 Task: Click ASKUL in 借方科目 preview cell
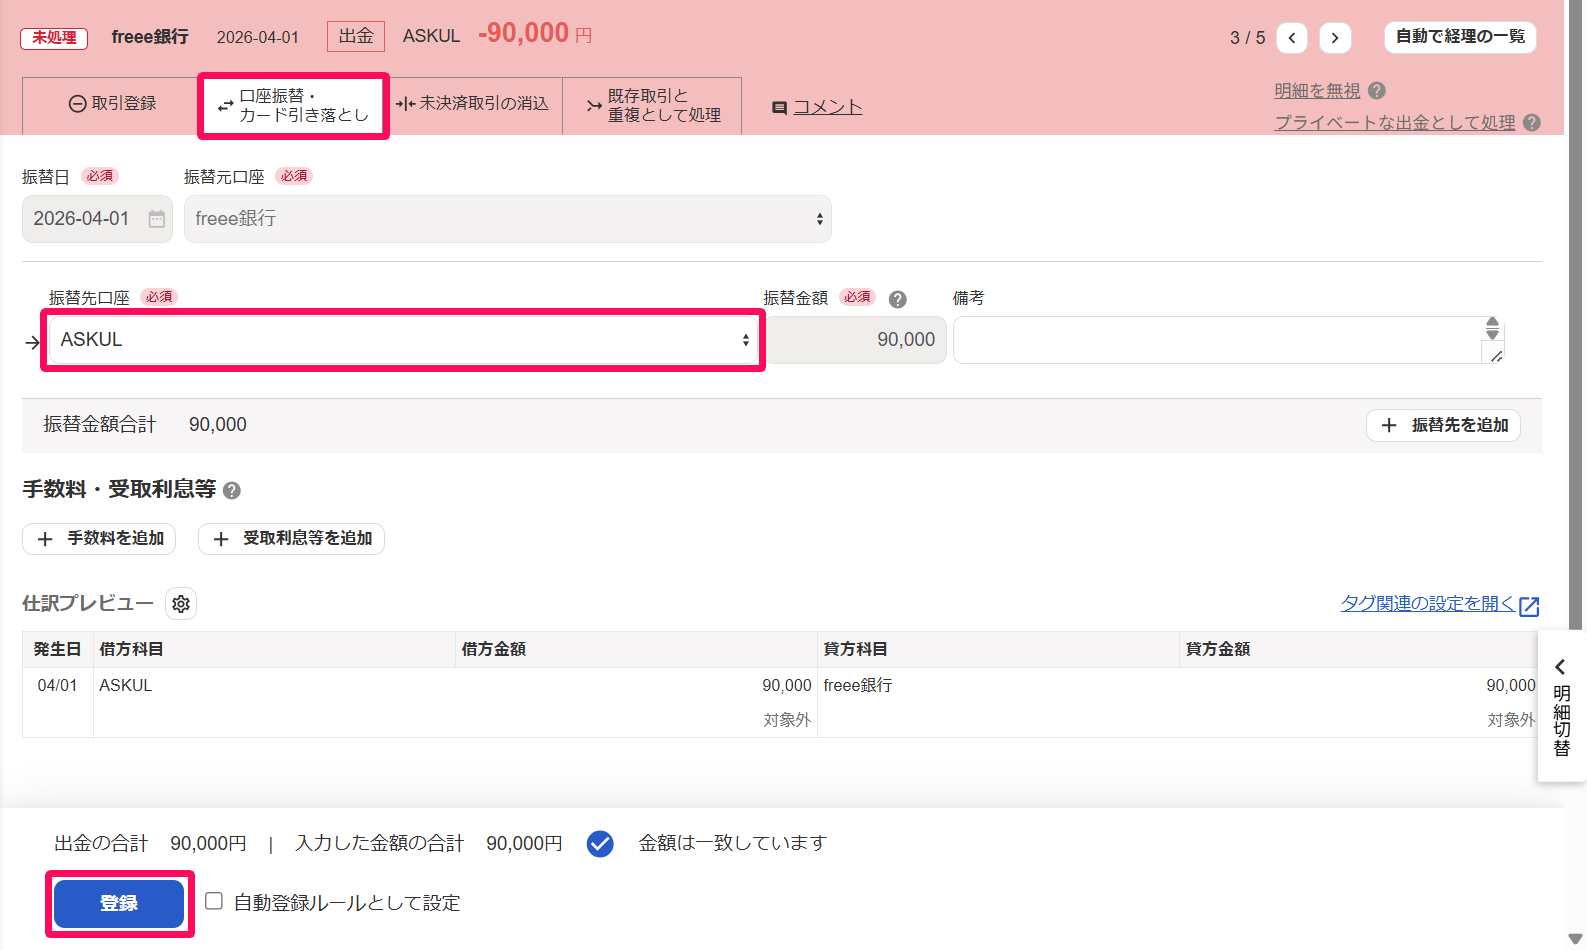(x=125, y=686)
